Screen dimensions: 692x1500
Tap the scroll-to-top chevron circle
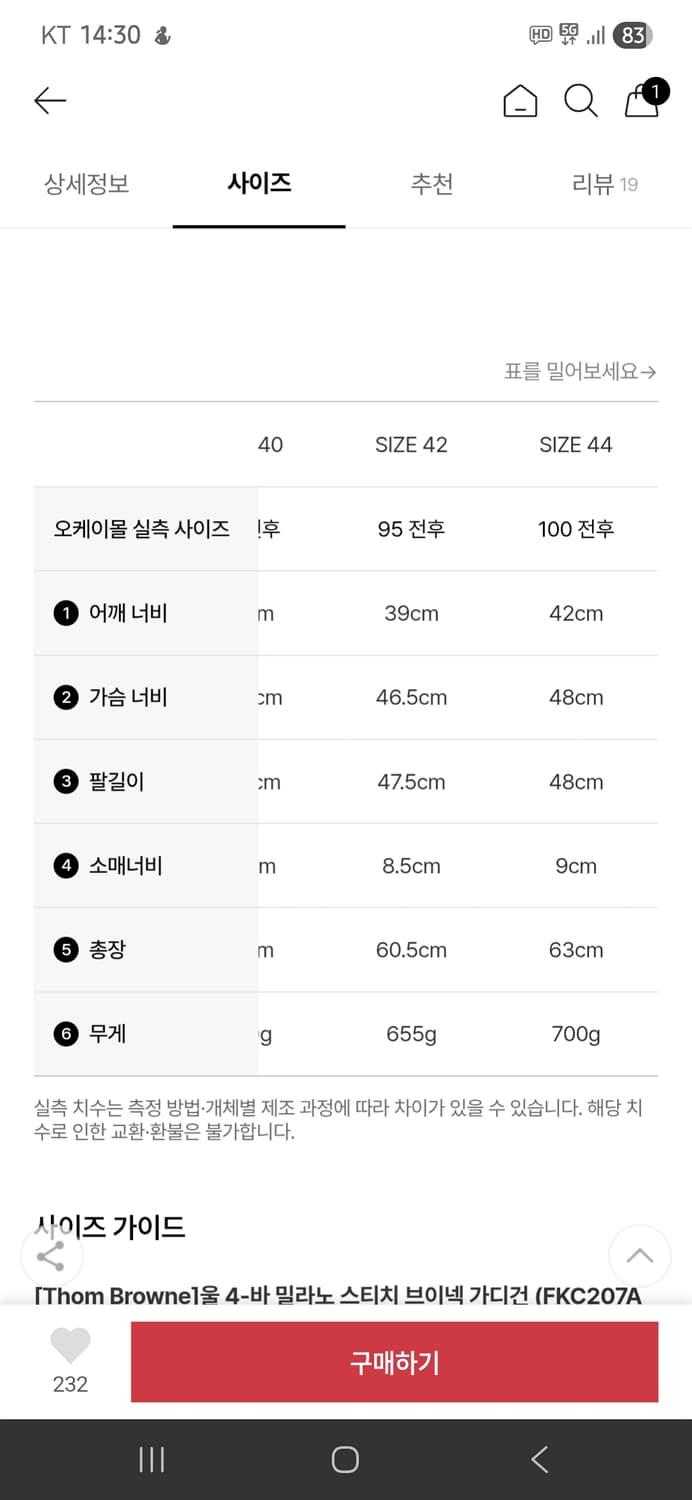[x=639, y=1256]
